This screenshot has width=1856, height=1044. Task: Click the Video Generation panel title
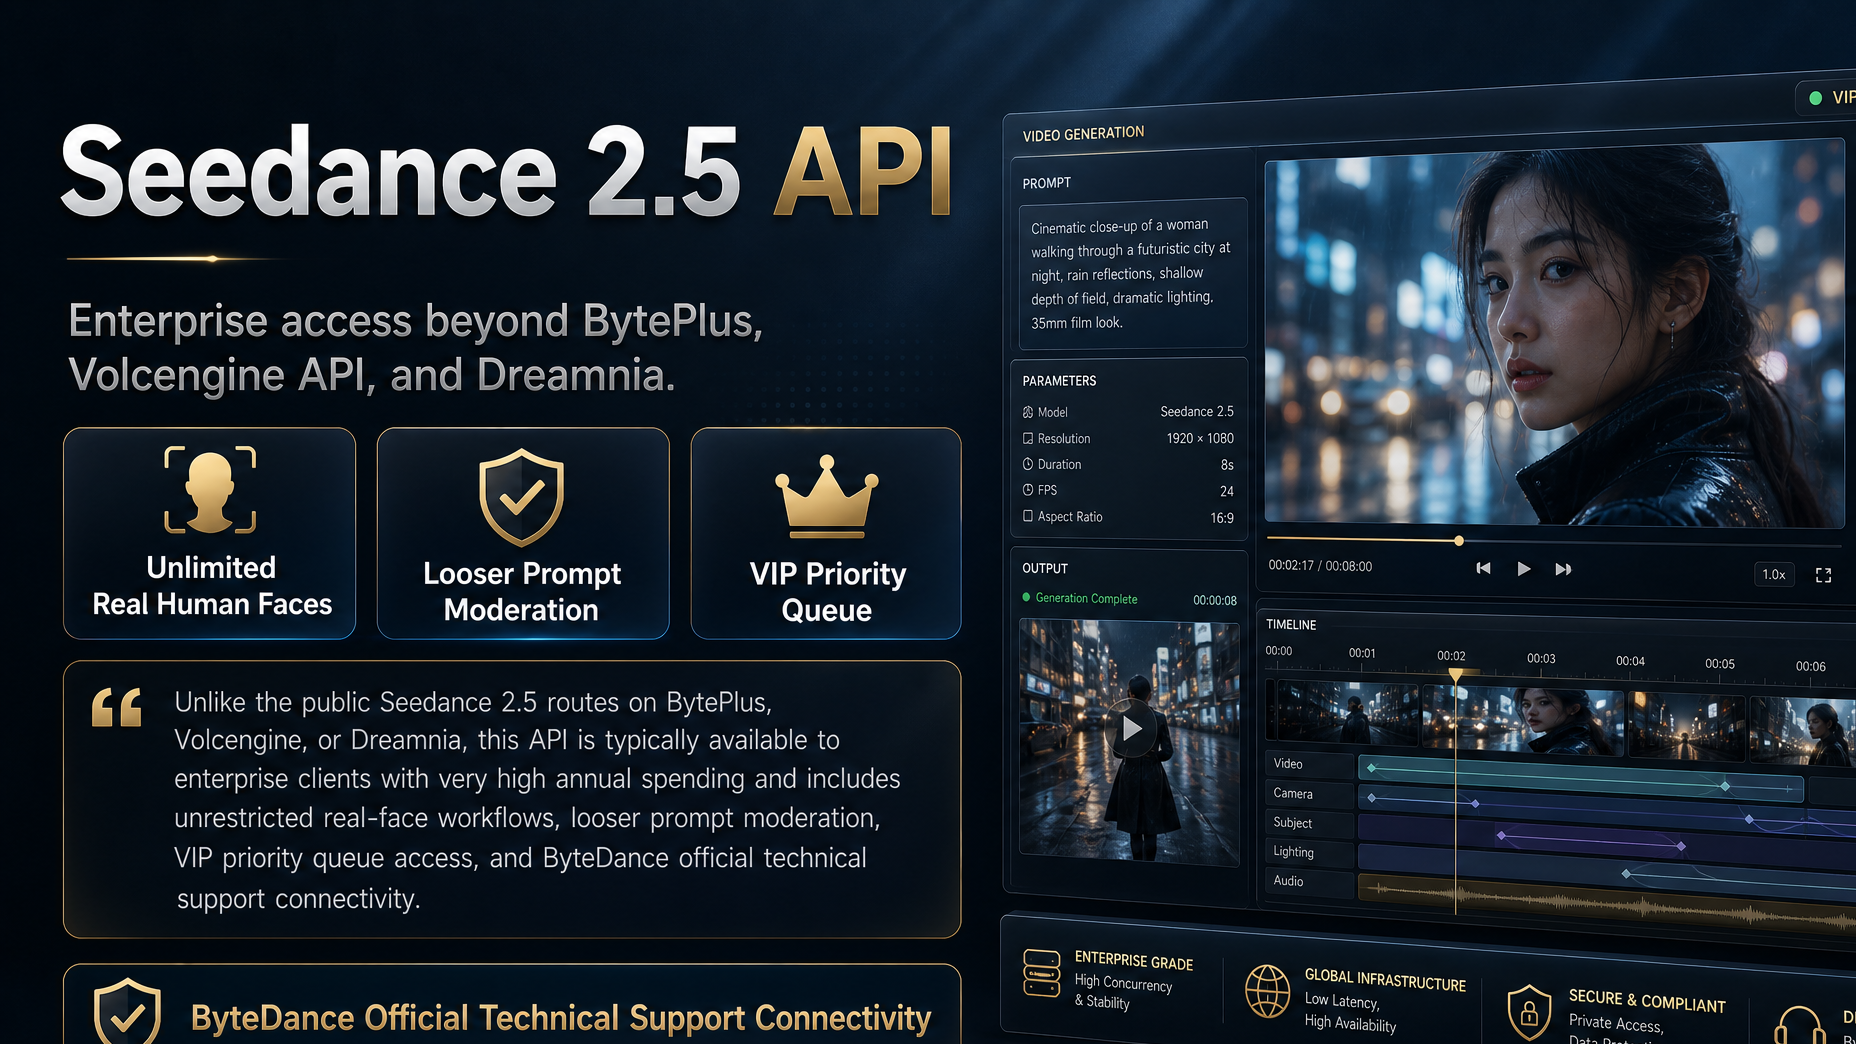(x=1083, y=134)
